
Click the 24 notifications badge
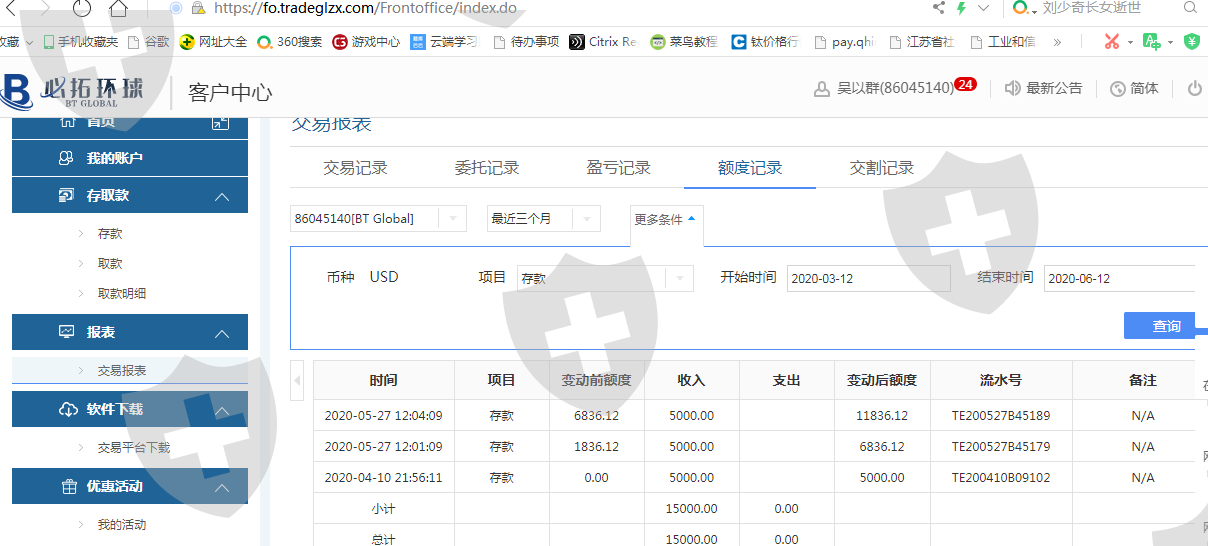965,85
